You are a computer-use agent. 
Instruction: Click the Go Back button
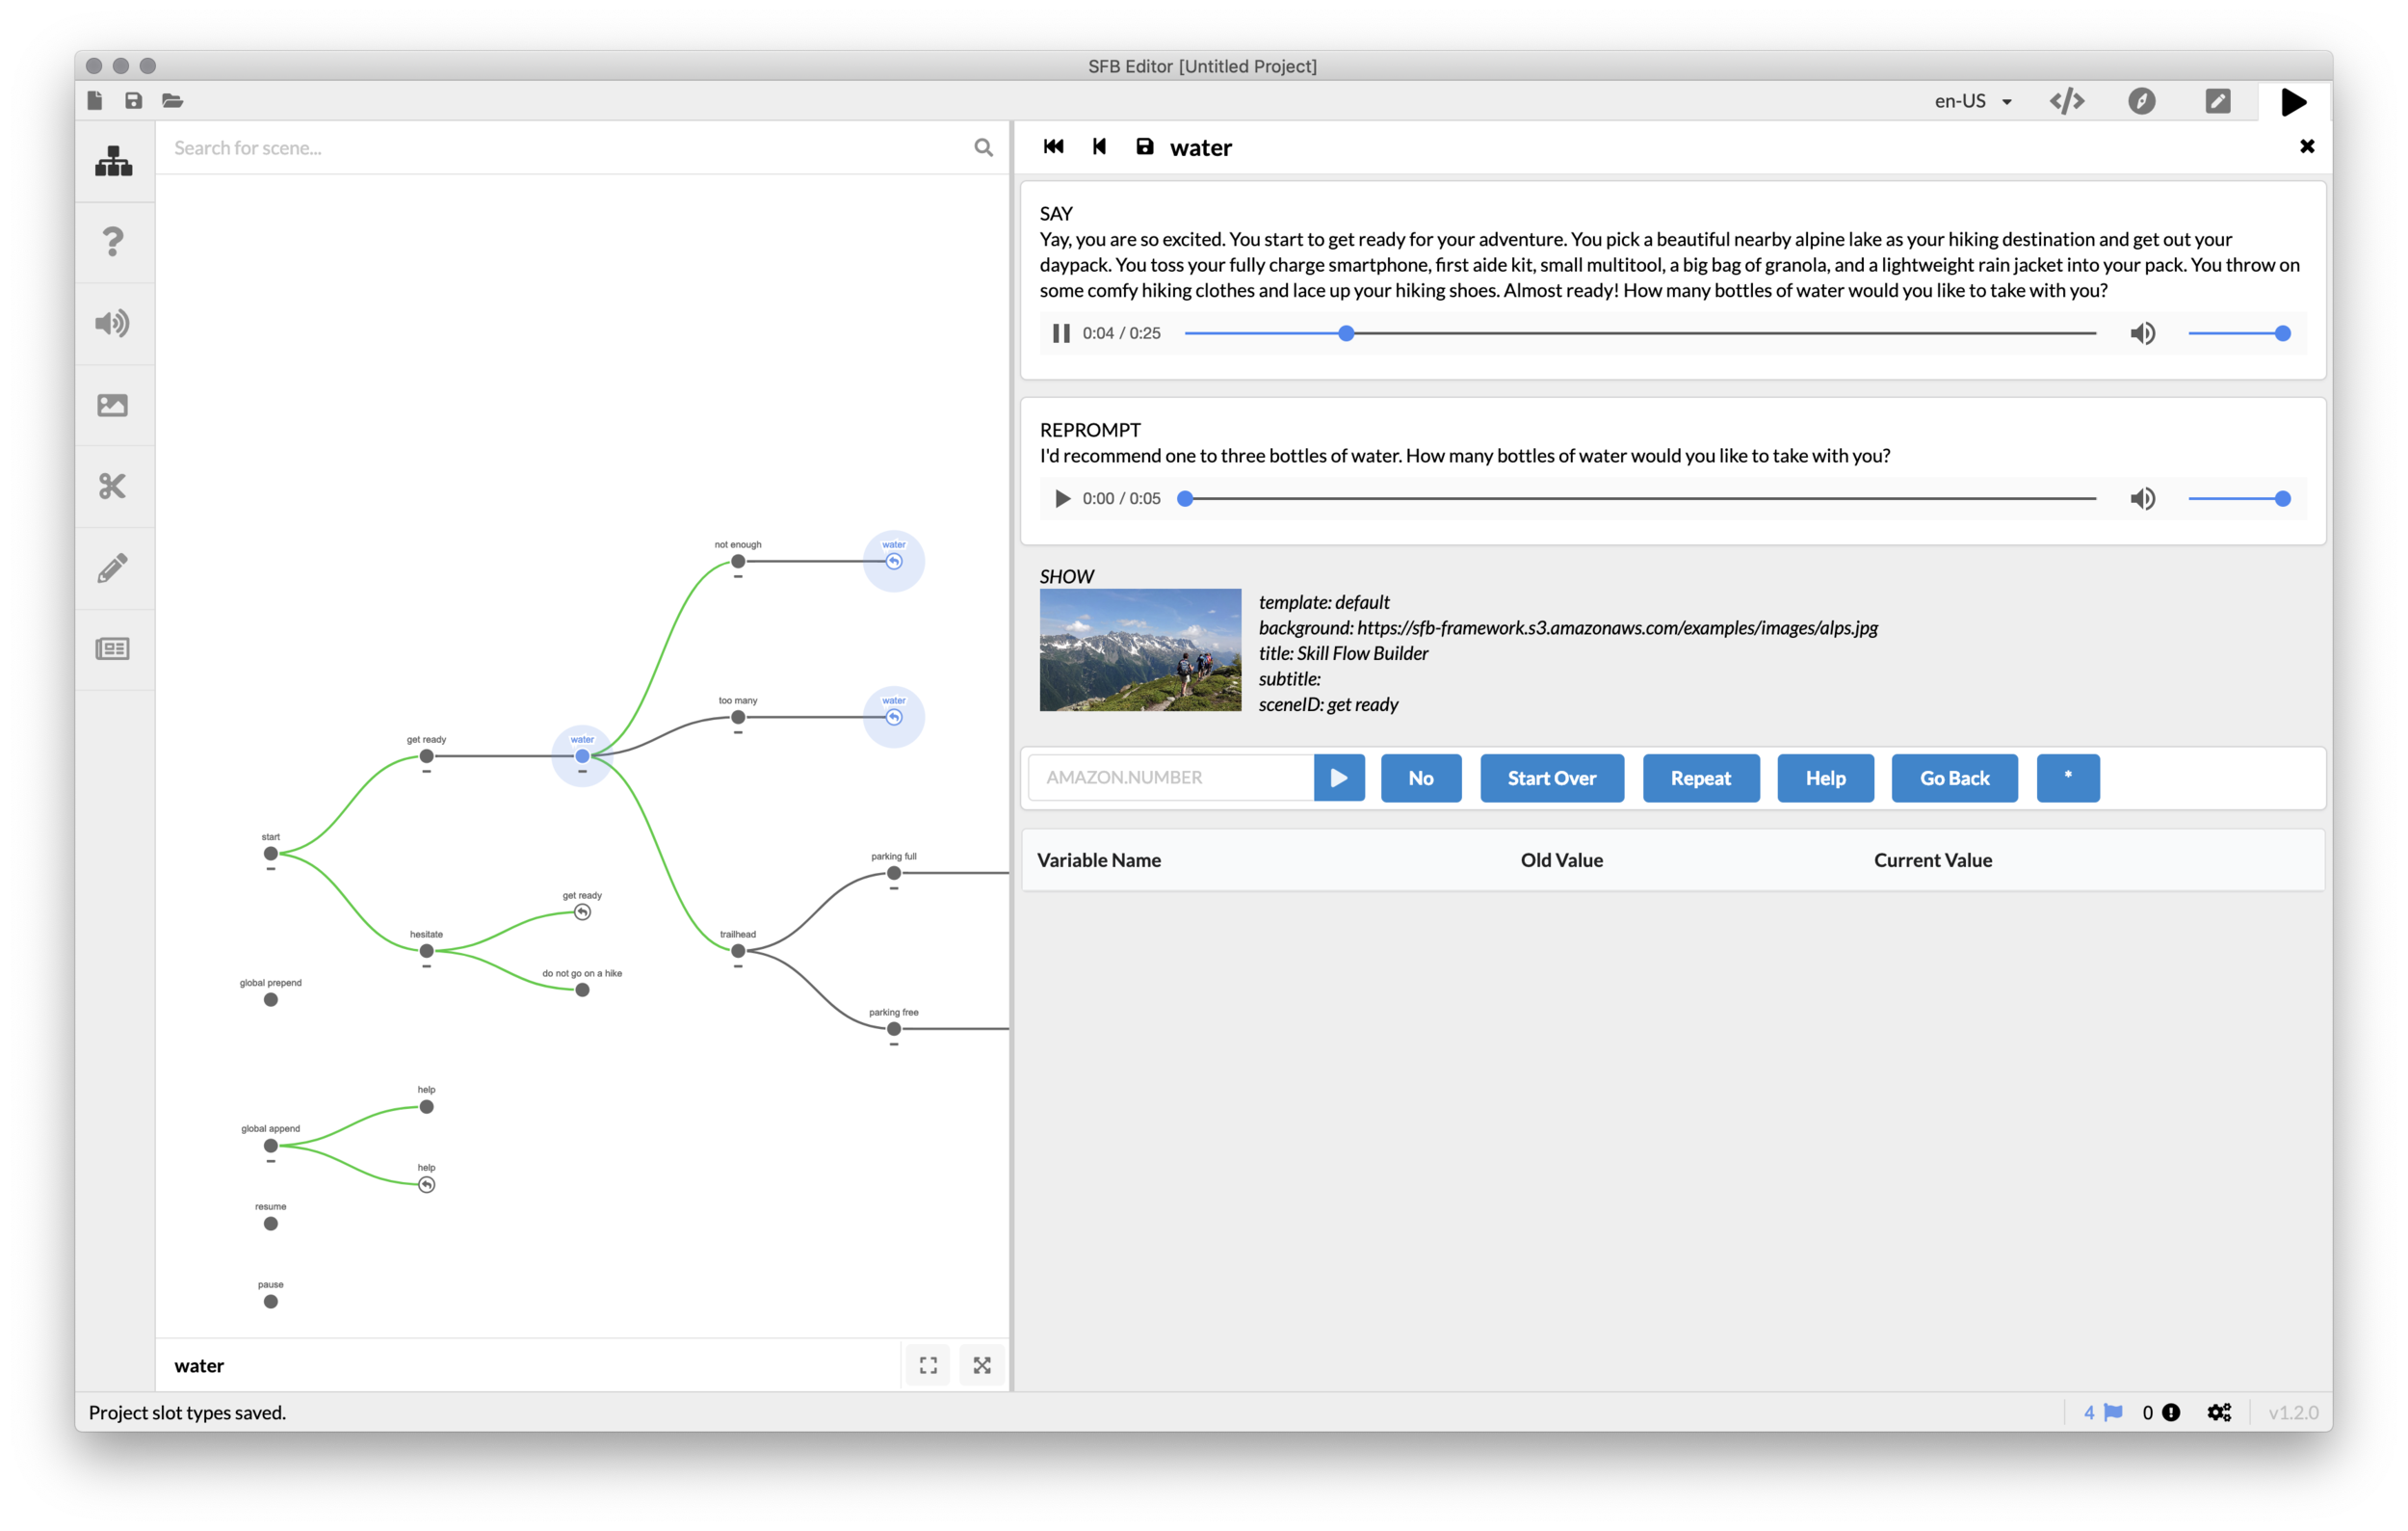(1954, 777)
